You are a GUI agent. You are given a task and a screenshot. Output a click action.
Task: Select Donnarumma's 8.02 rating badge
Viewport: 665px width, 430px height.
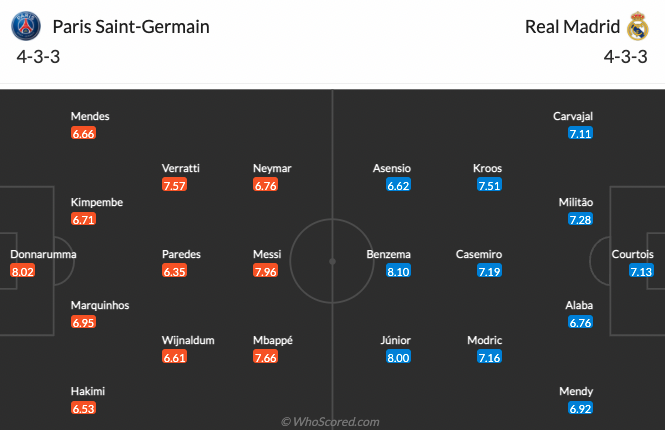click(22, 271)
